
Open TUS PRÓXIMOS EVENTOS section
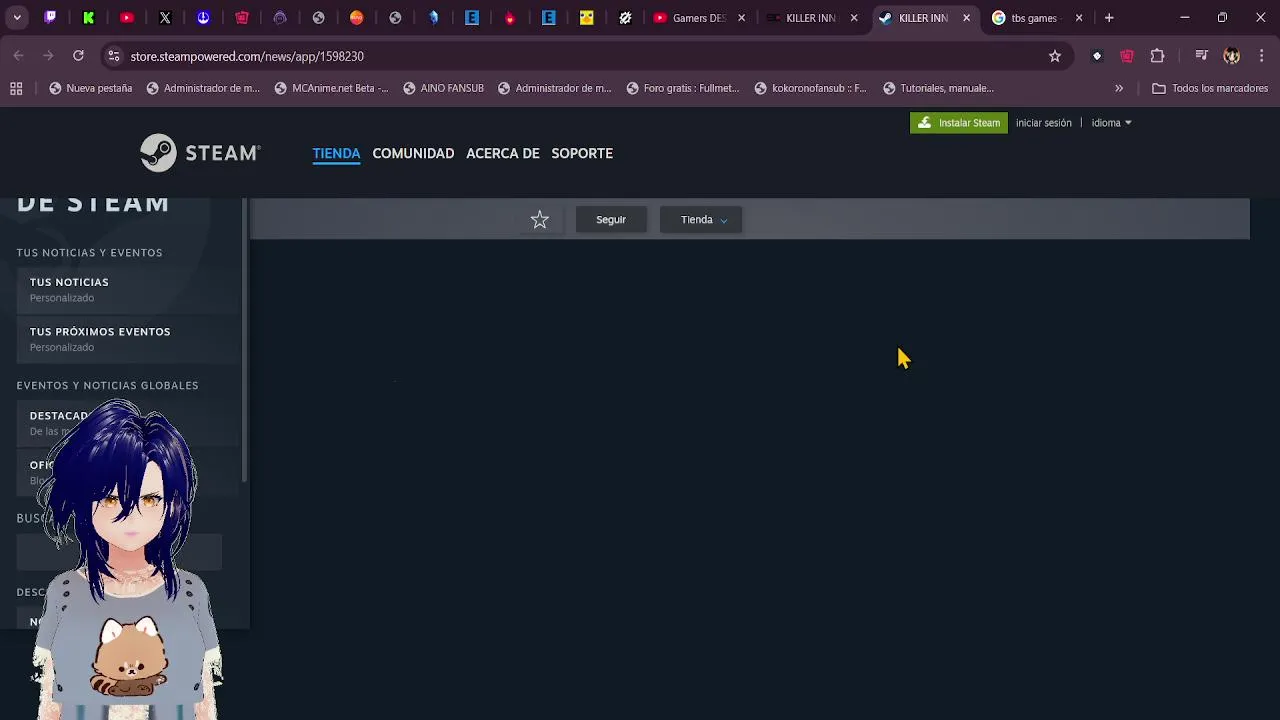click(x=128, y=339)
